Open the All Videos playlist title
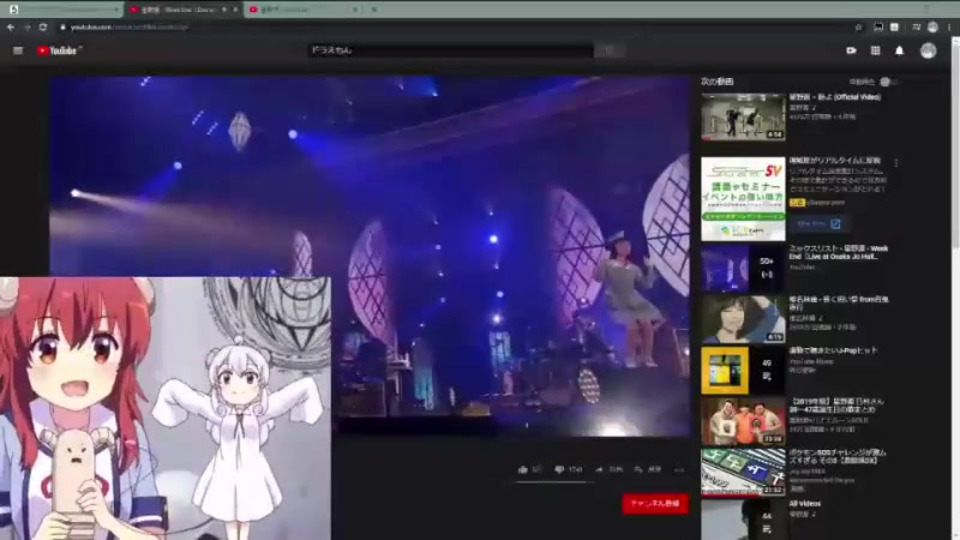Viewport: 960px width, 540px height. pos(804,504)
